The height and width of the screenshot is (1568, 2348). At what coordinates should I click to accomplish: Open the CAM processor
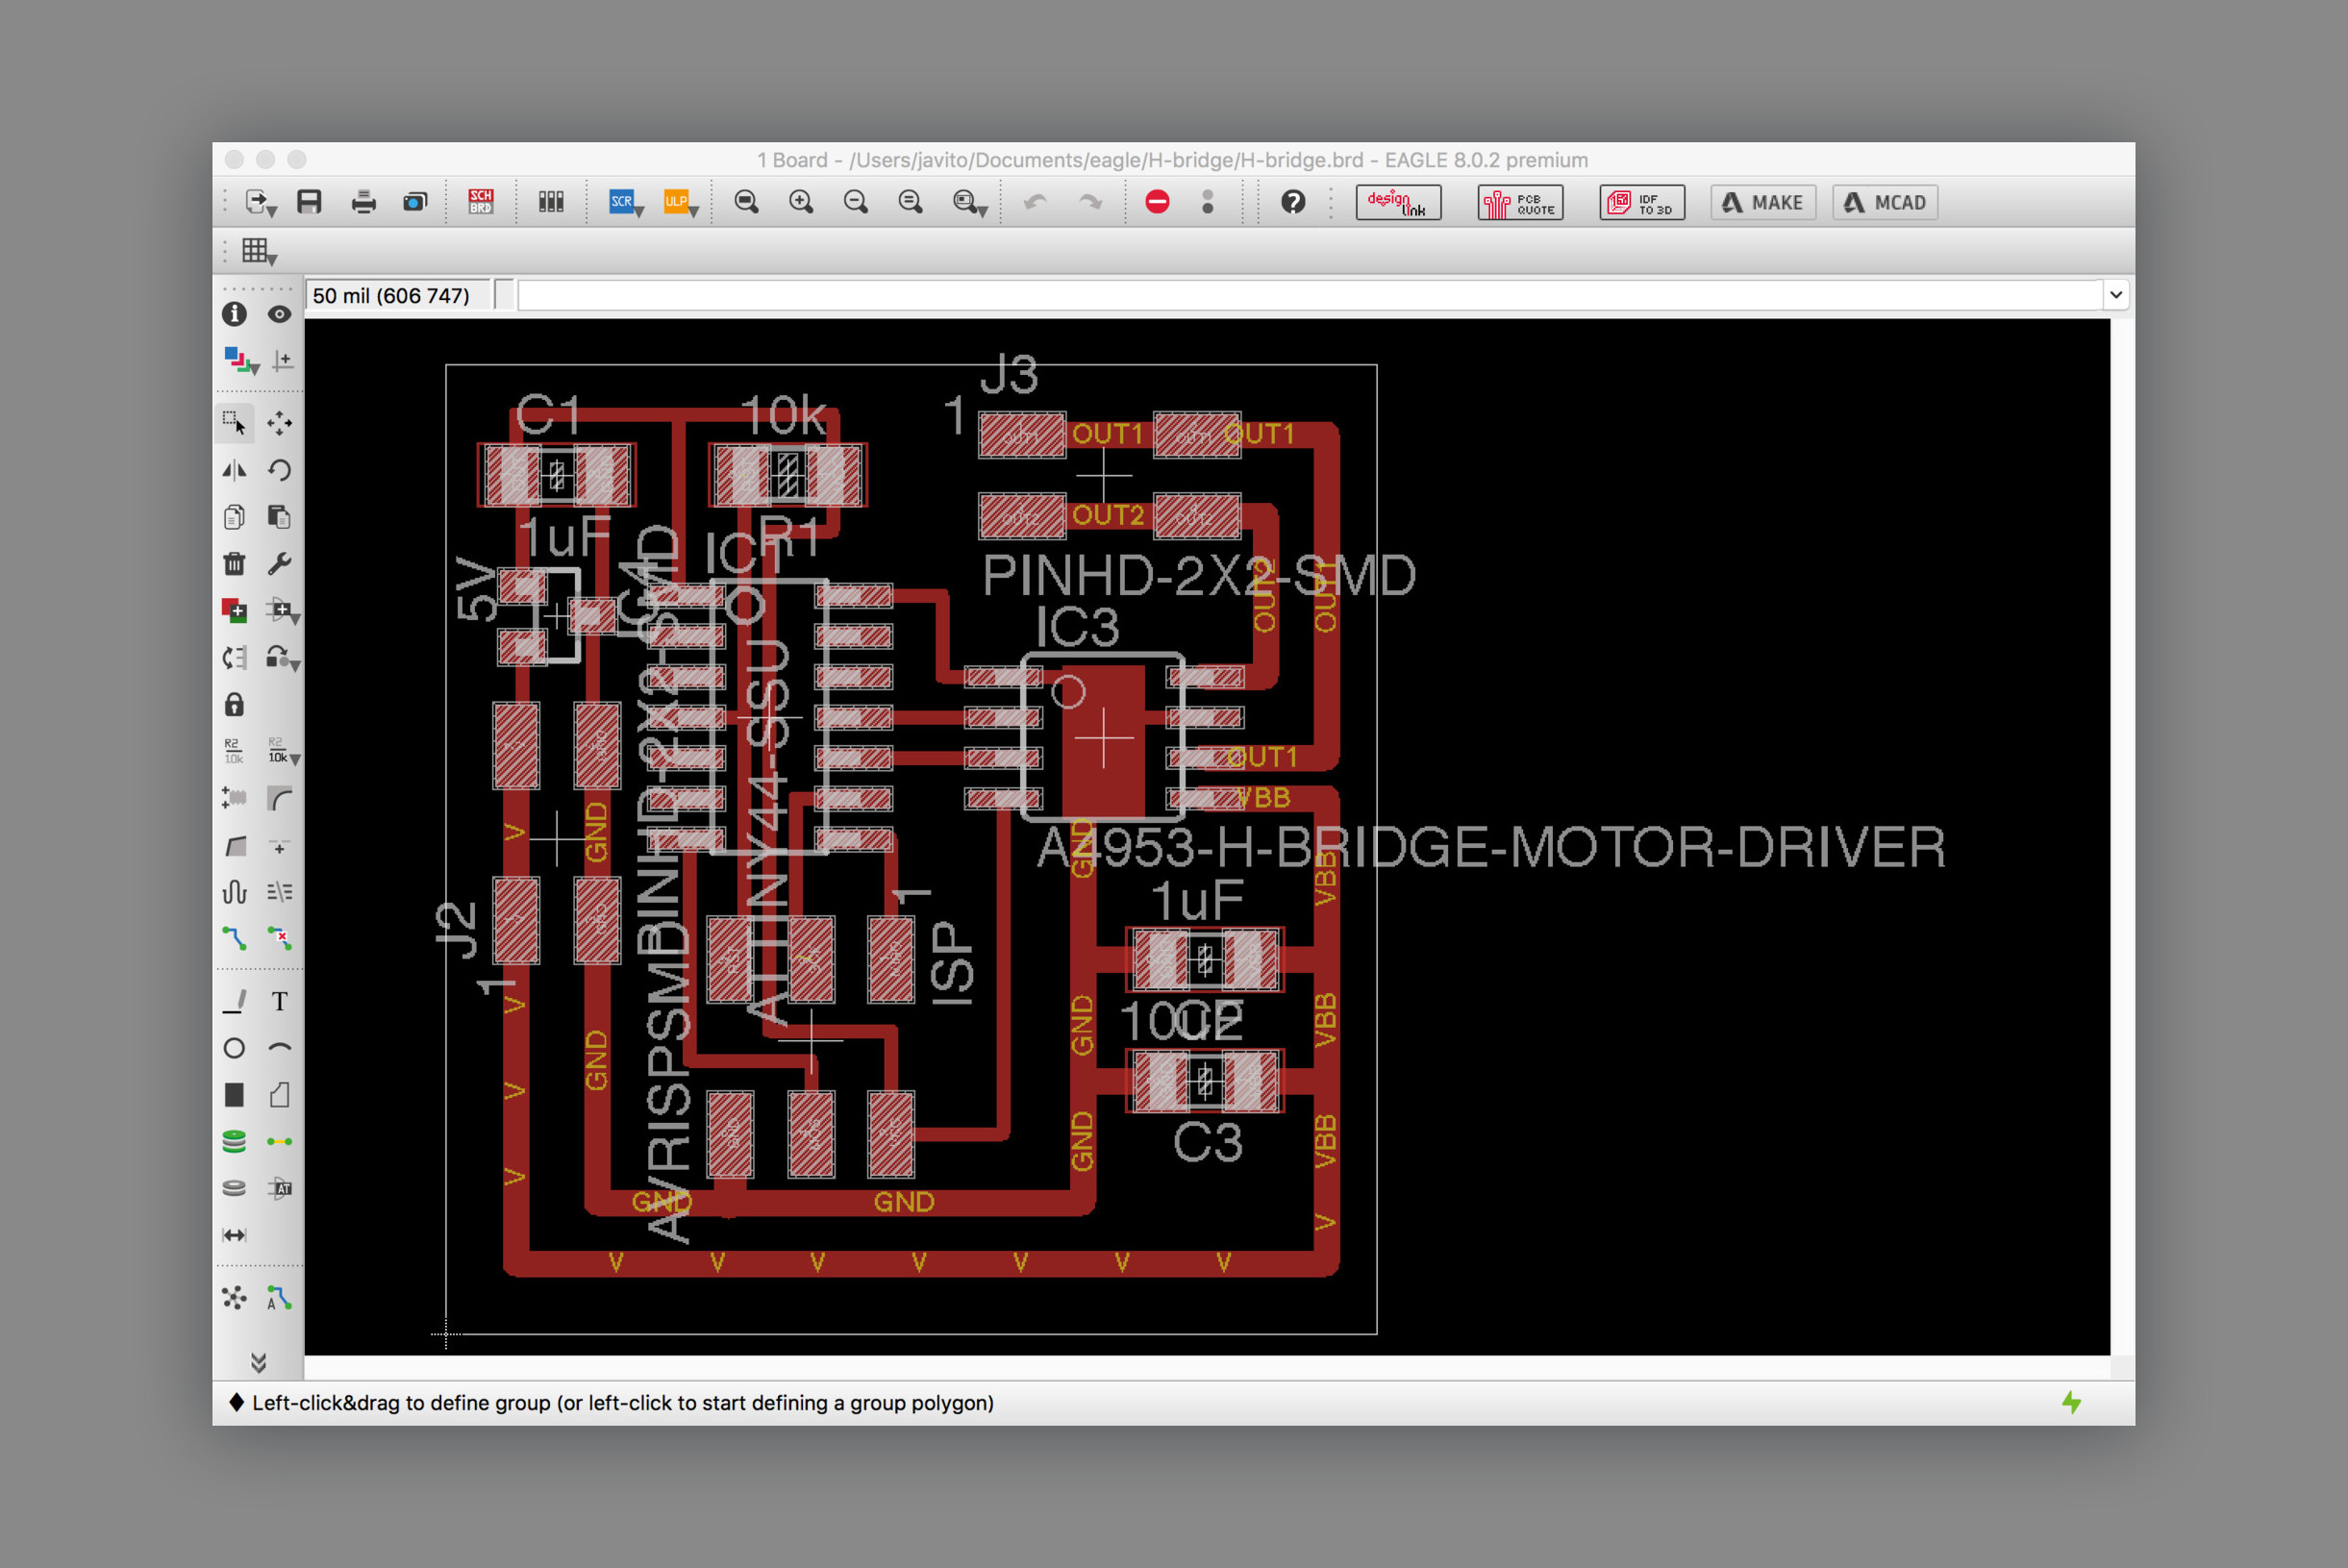[415, 202]
